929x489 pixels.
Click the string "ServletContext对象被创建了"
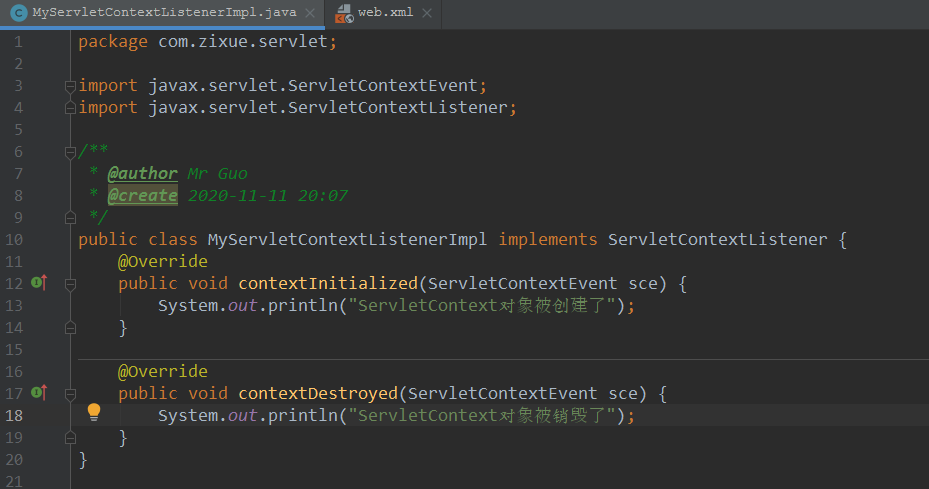pos(482,305)
